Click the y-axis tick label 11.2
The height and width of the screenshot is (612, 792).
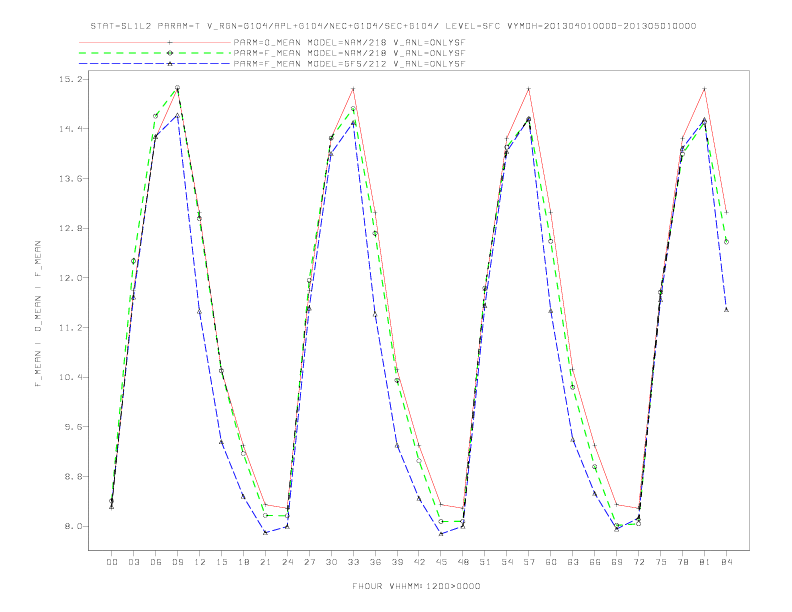(69, 328)
